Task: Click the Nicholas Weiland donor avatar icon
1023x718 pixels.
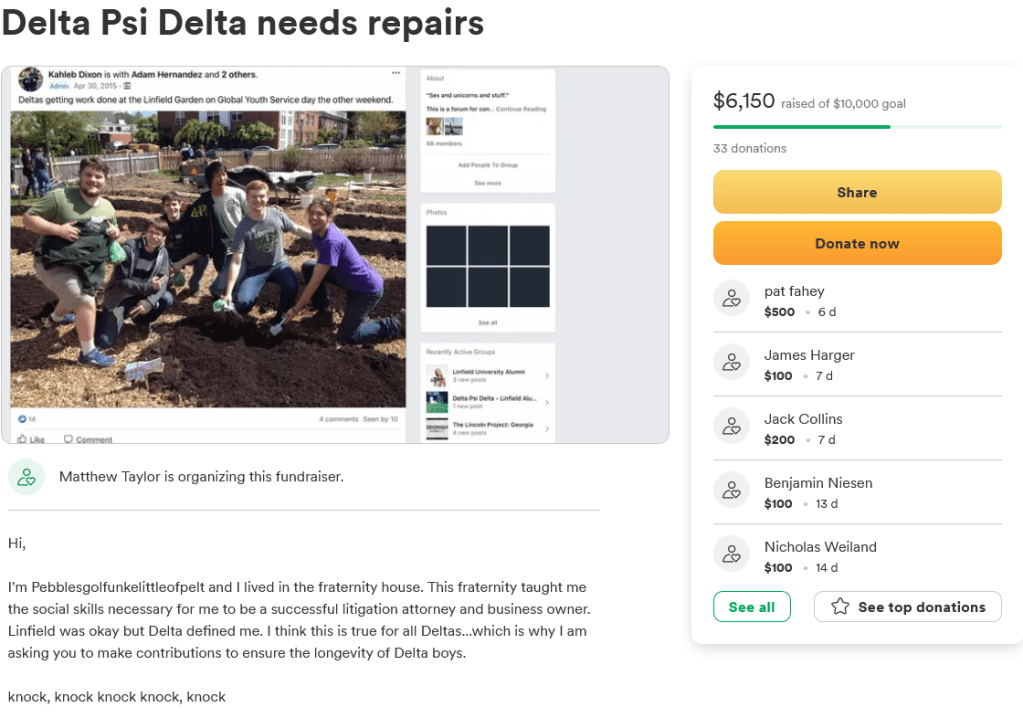Action: point(732,555)
